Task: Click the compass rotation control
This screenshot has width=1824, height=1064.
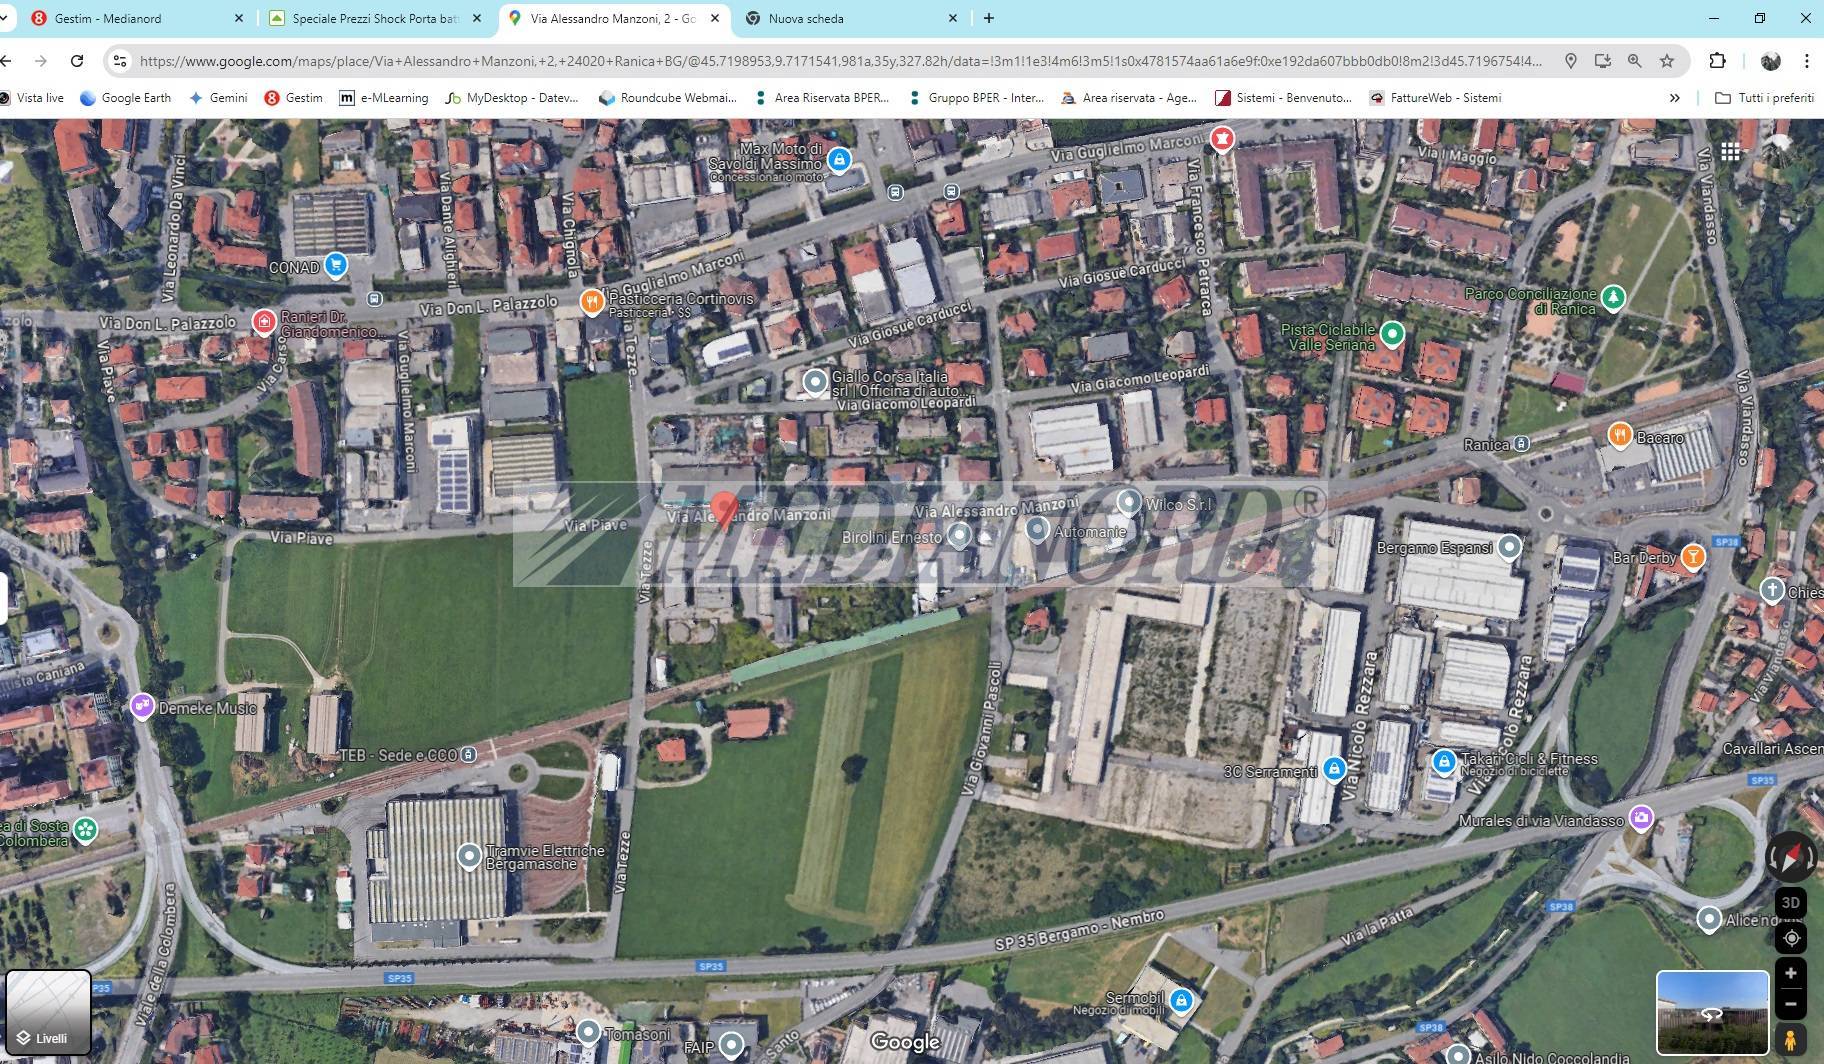Action: point(1790,857)
